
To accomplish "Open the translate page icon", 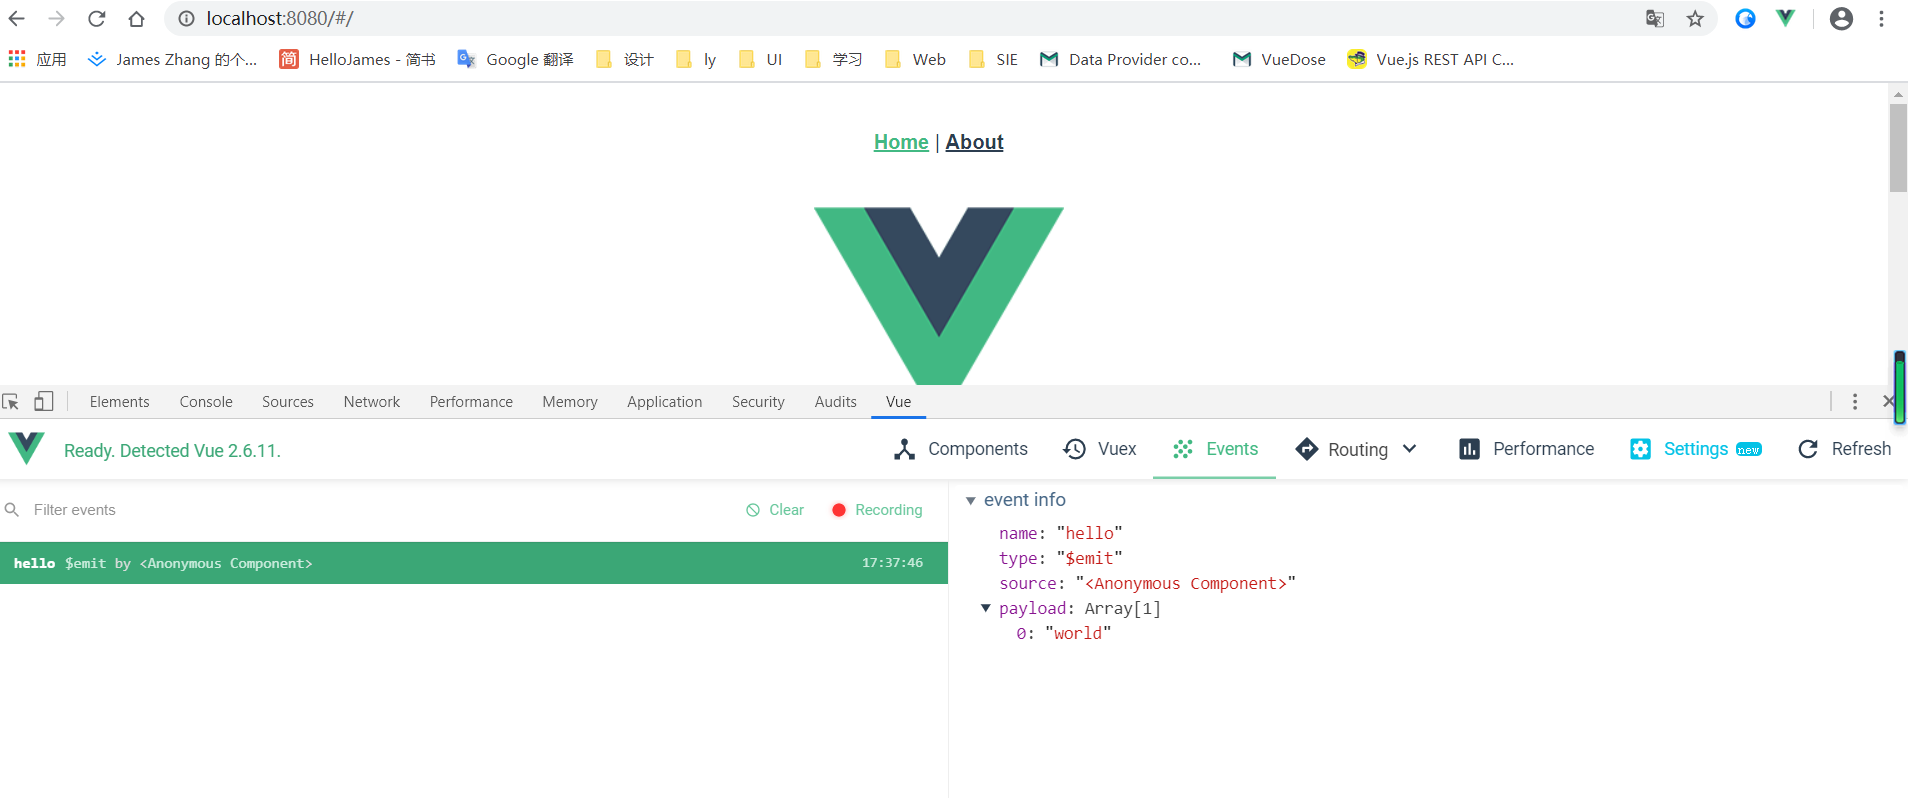I will pos(1655,18).
